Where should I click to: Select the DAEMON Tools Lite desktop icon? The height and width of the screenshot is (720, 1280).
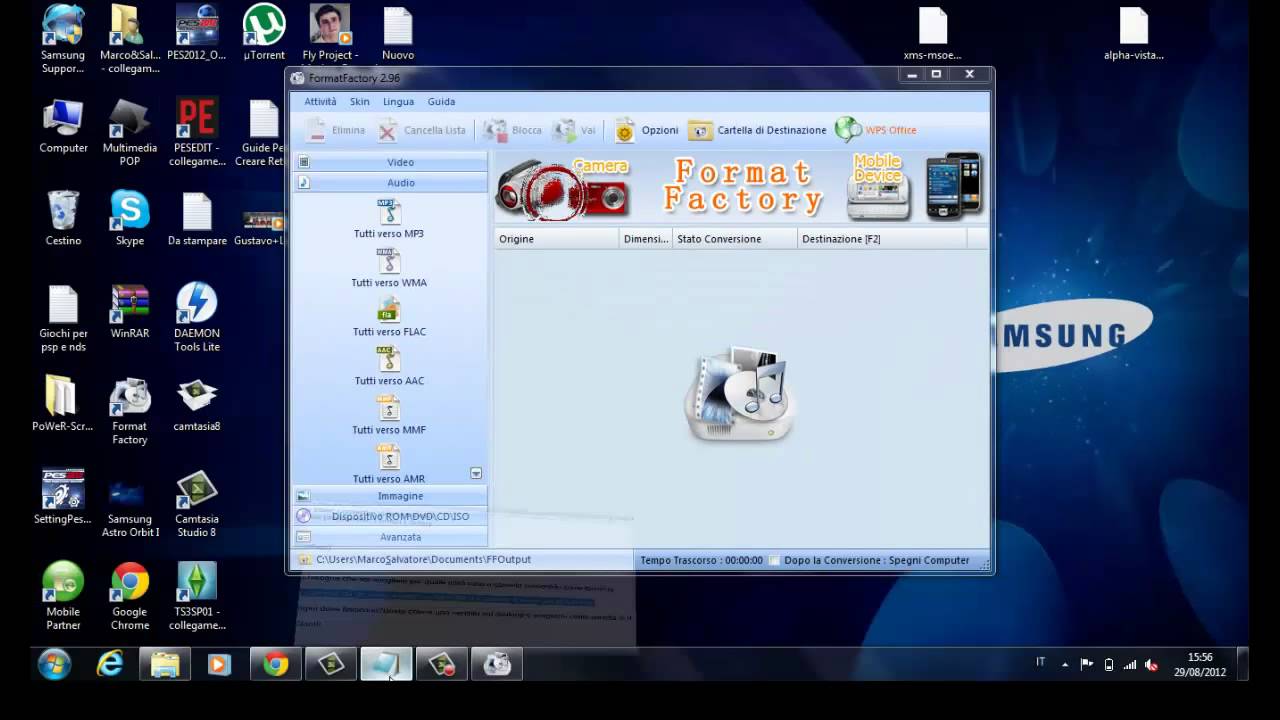point(197,317)
